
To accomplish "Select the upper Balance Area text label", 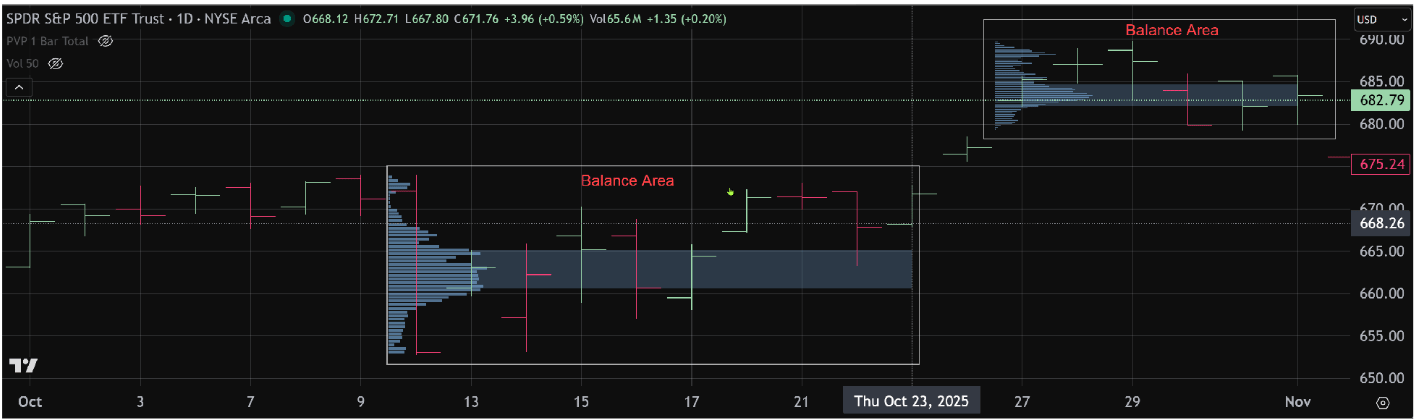I will click(x=1171, y=30).
